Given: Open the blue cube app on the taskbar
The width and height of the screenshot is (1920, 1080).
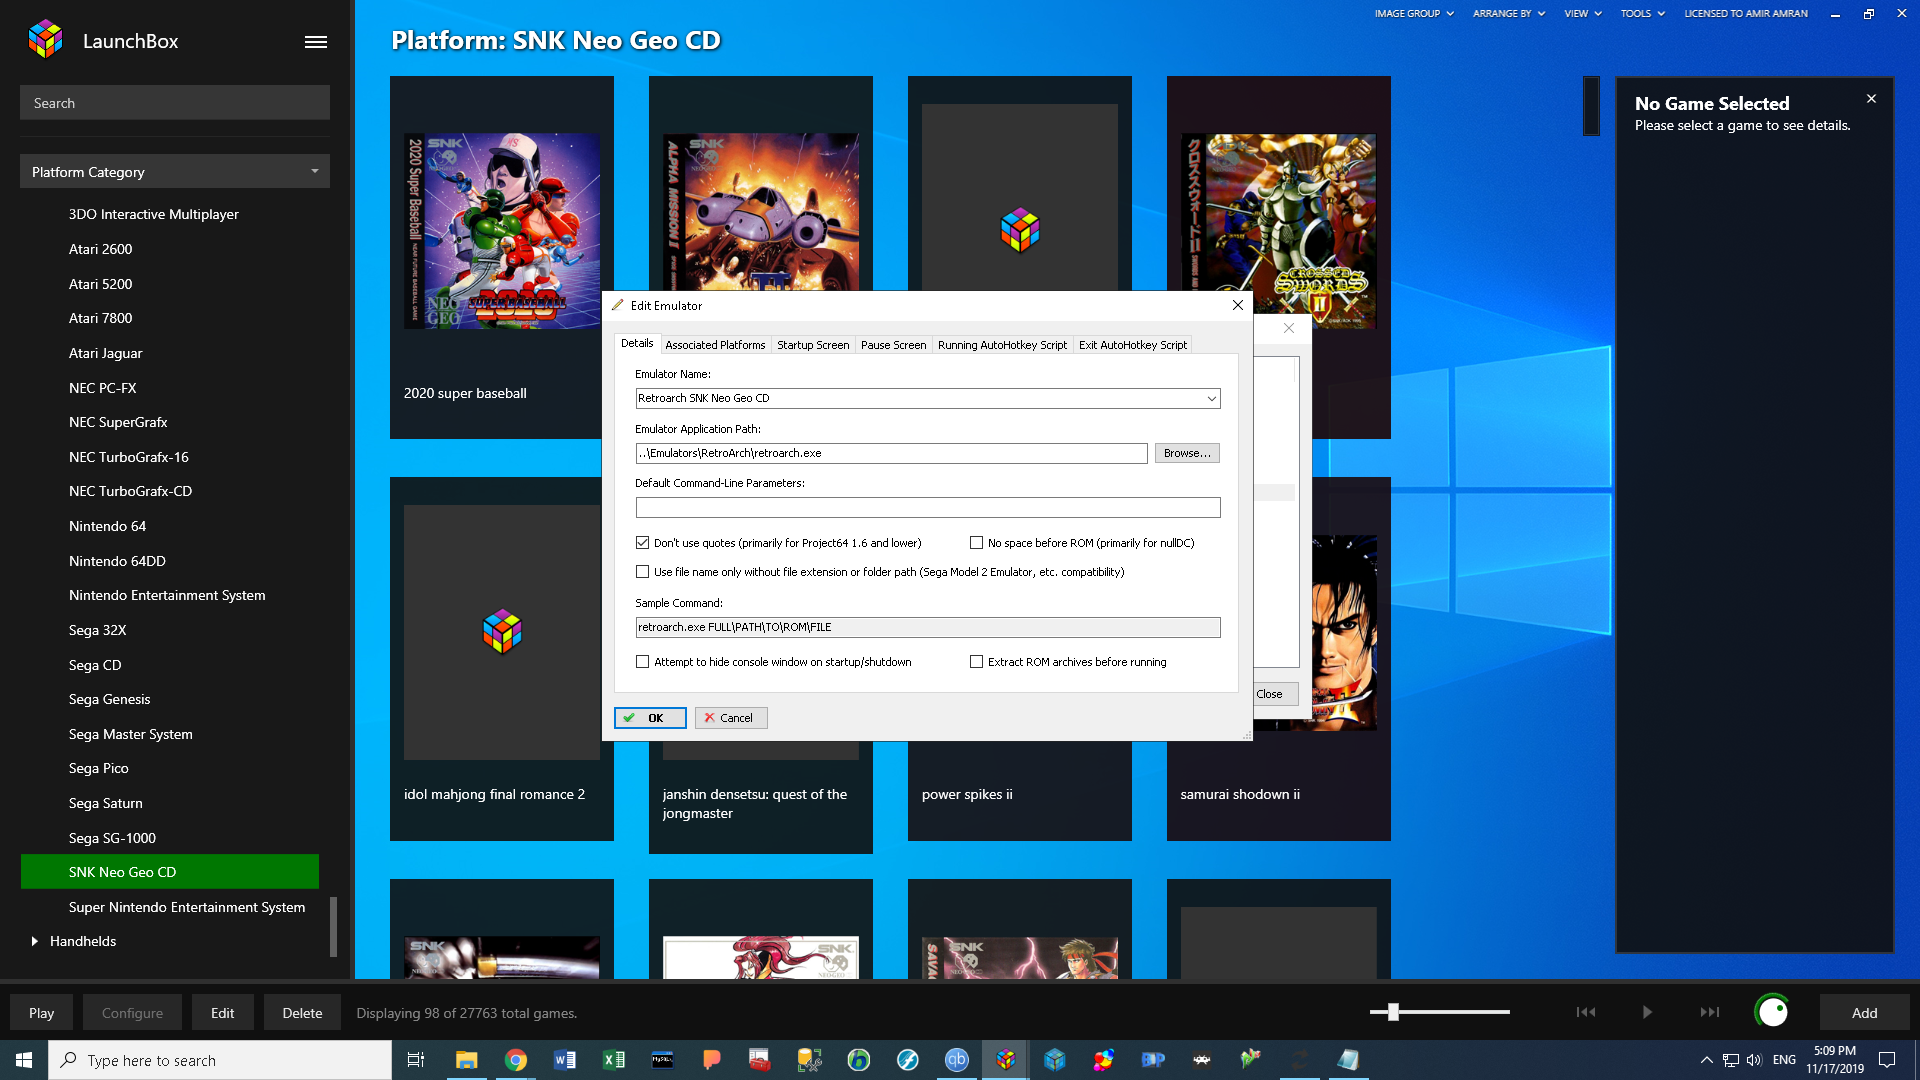Looking at the screenshot, I should click(1055, 1060).
